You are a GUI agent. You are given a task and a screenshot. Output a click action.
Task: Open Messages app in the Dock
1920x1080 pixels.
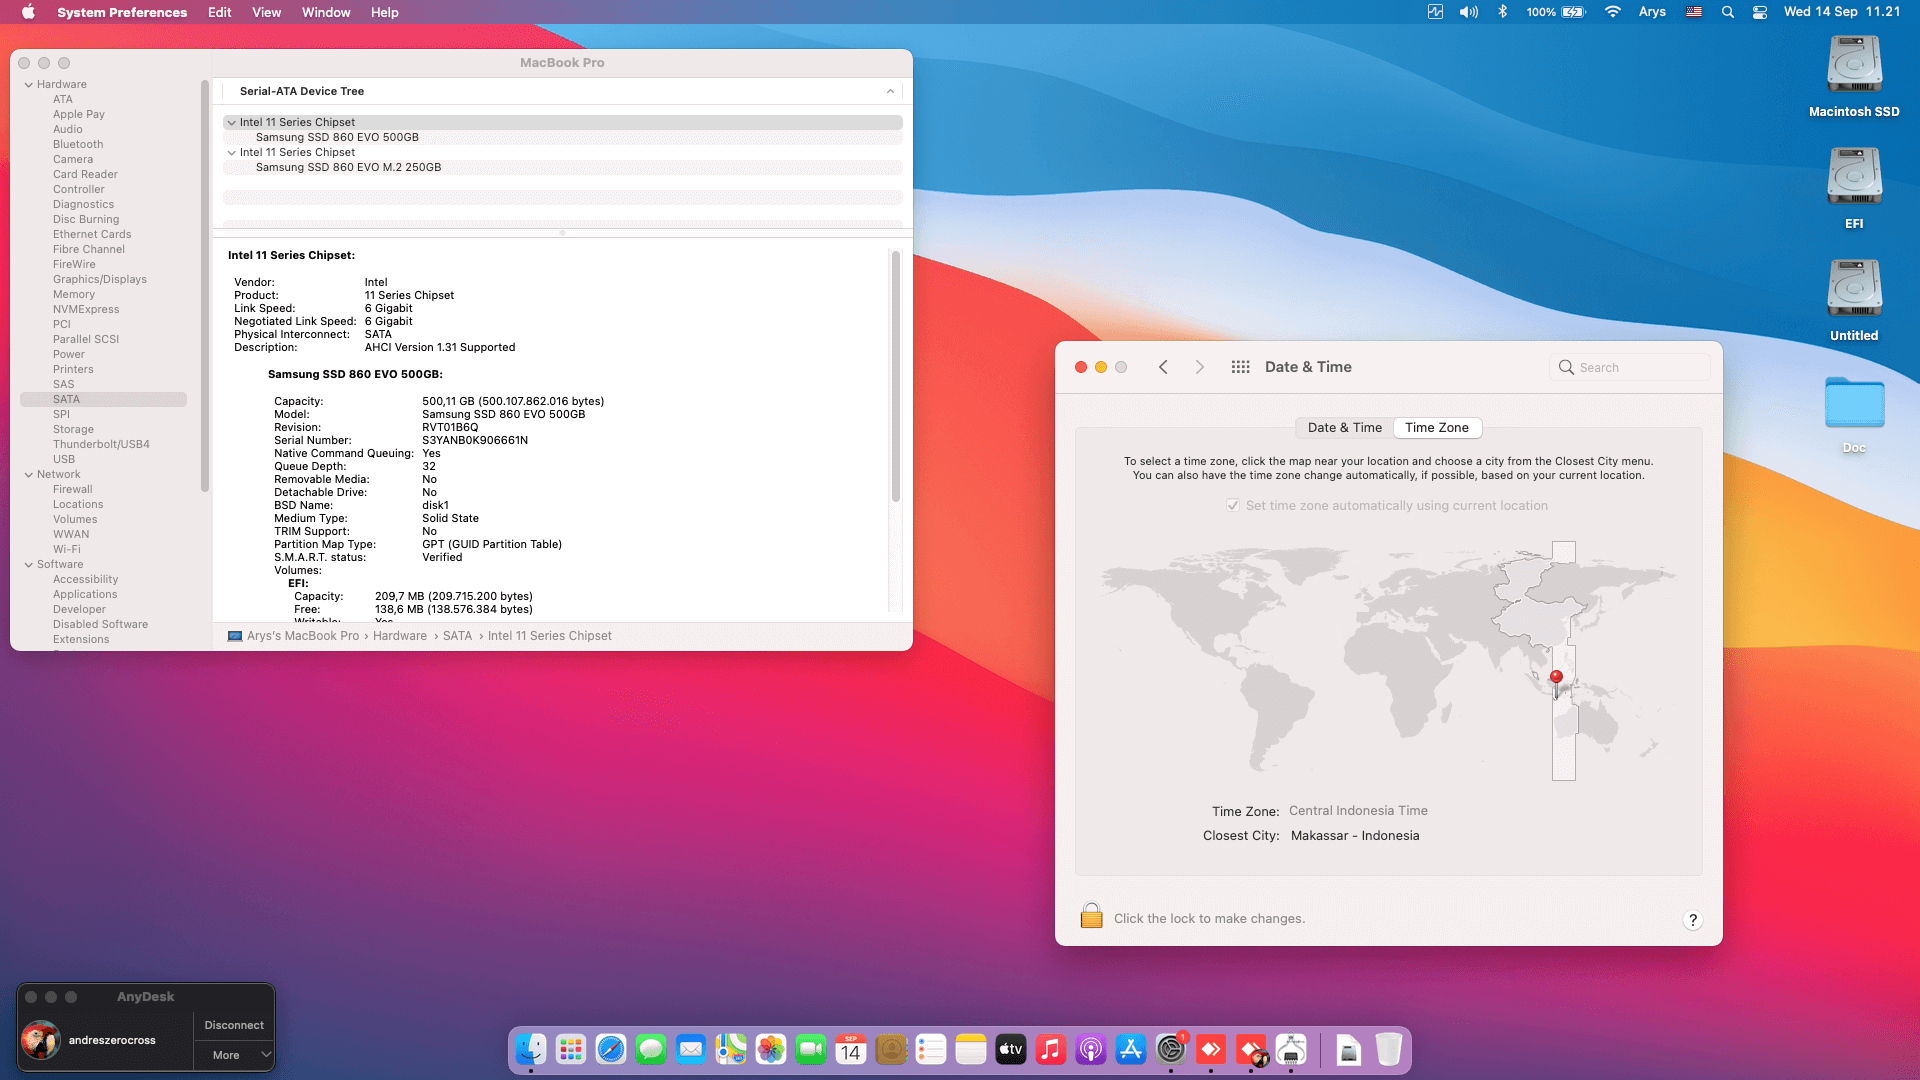[x=651, y=1049]
